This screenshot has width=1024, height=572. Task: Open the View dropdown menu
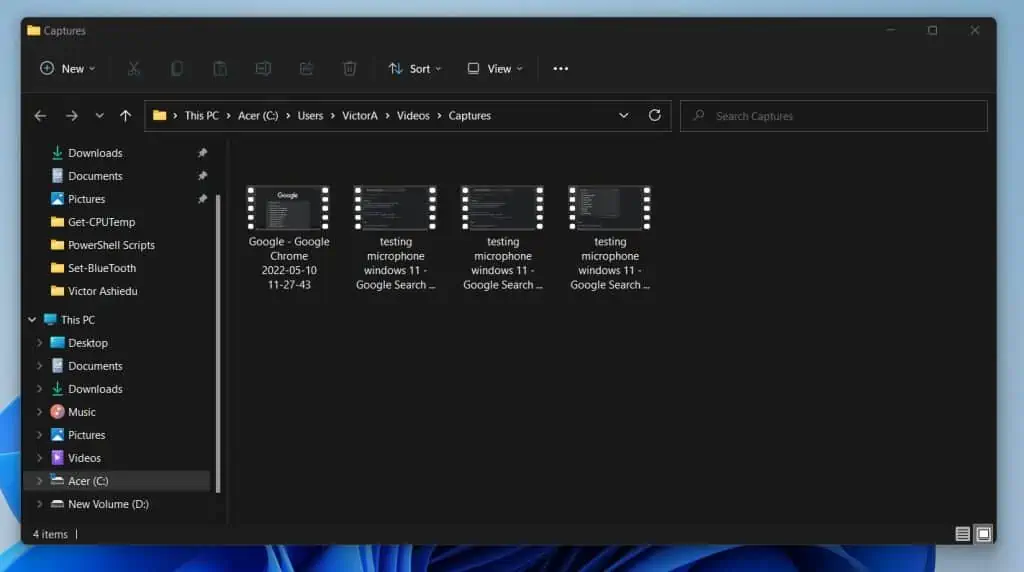(x=493, y=69)
